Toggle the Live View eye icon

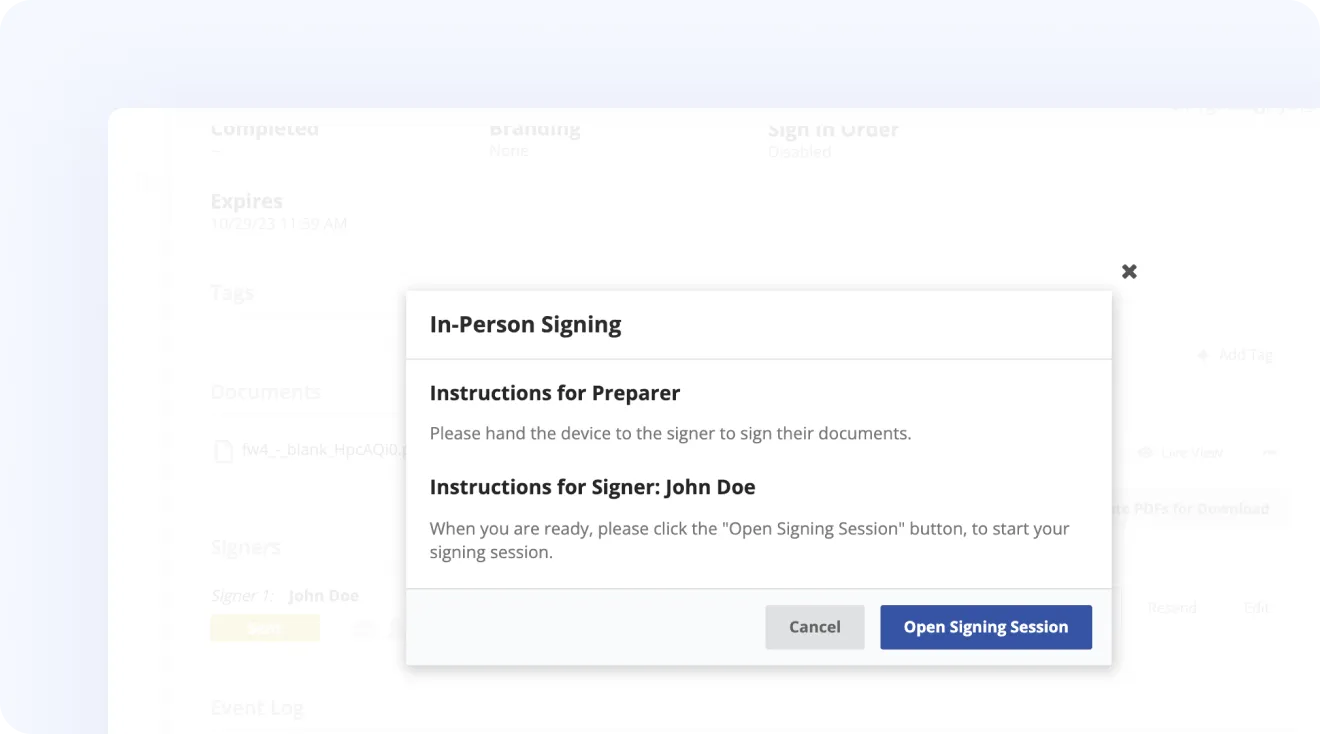1145,452
